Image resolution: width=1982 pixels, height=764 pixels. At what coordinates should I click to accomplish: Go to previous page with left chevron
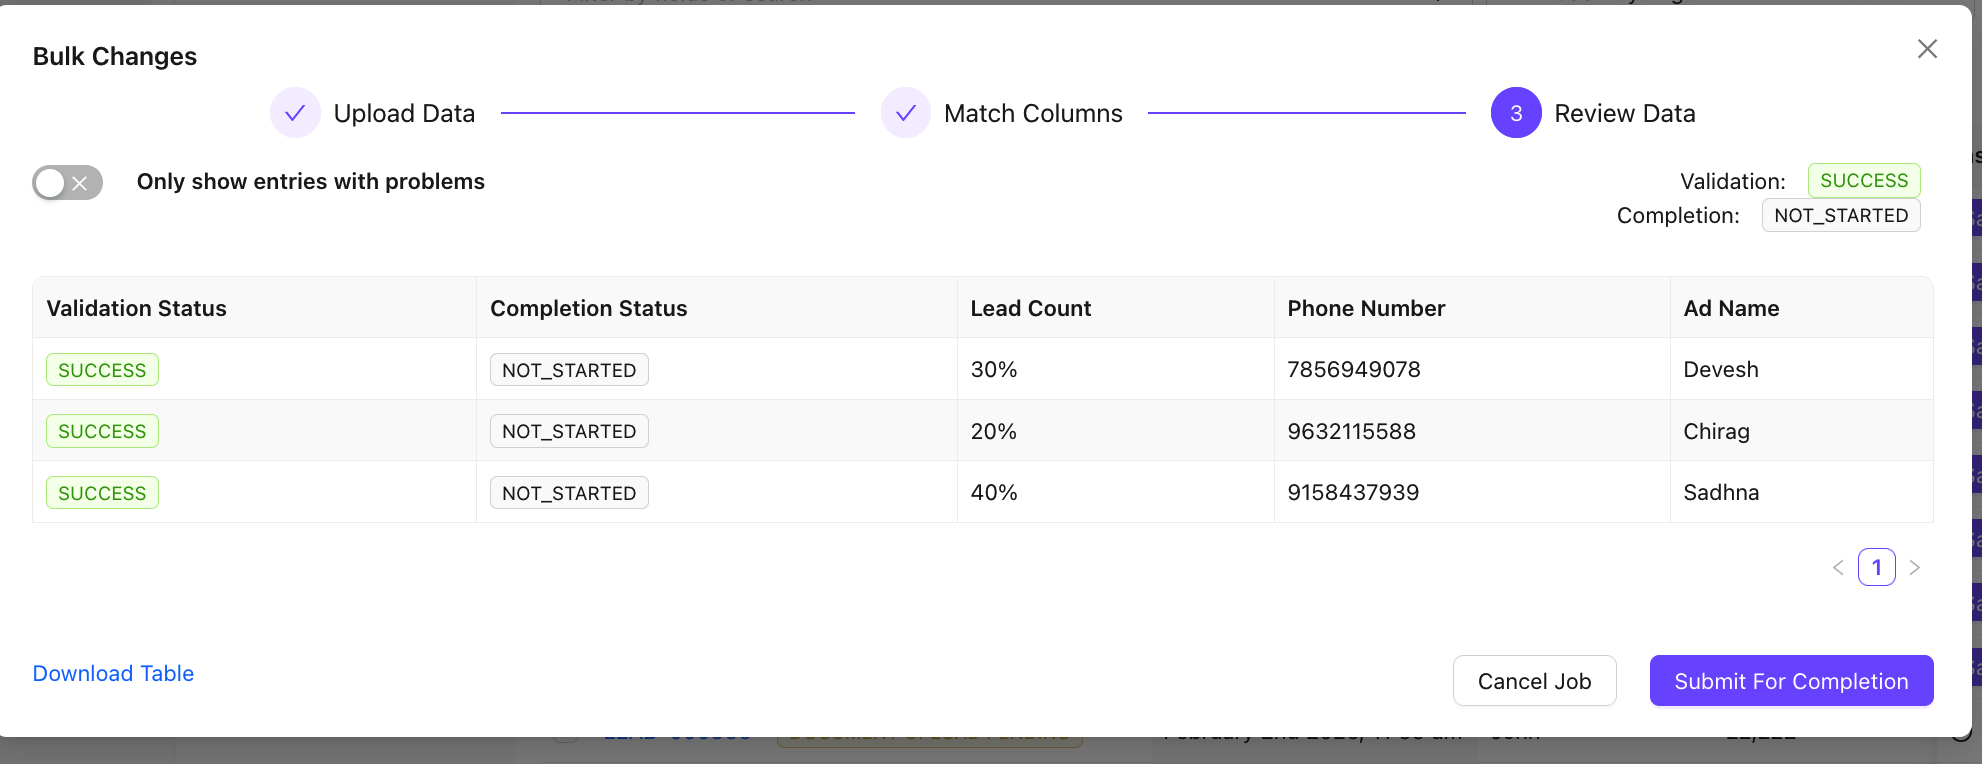click(x=1838, y=567)
